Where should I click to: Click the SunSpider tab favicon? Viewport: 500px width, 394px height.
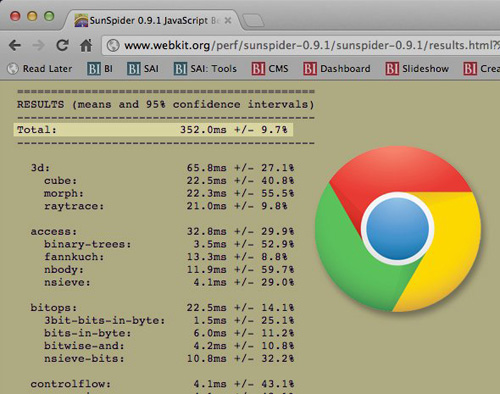click(81, 20)
